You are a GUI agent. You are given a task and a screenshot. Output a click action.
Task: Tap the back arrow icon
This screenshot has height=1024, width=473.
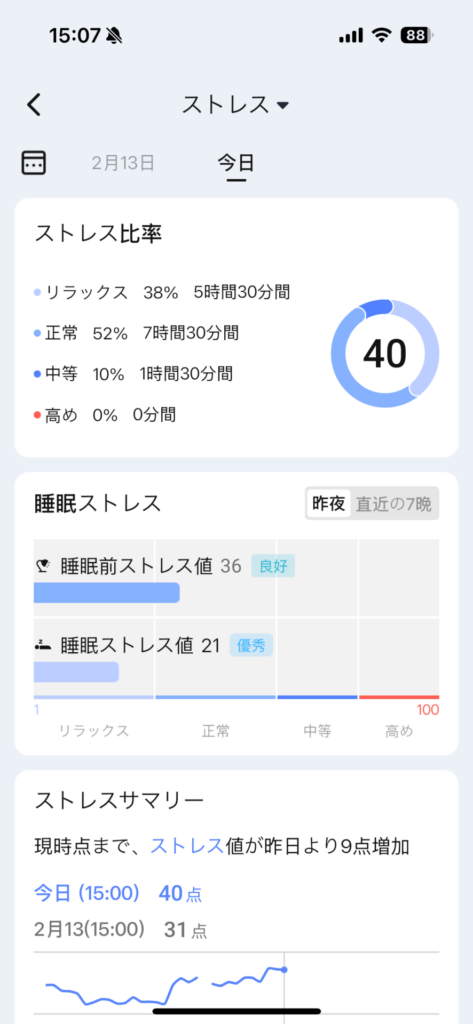(34, 104)
